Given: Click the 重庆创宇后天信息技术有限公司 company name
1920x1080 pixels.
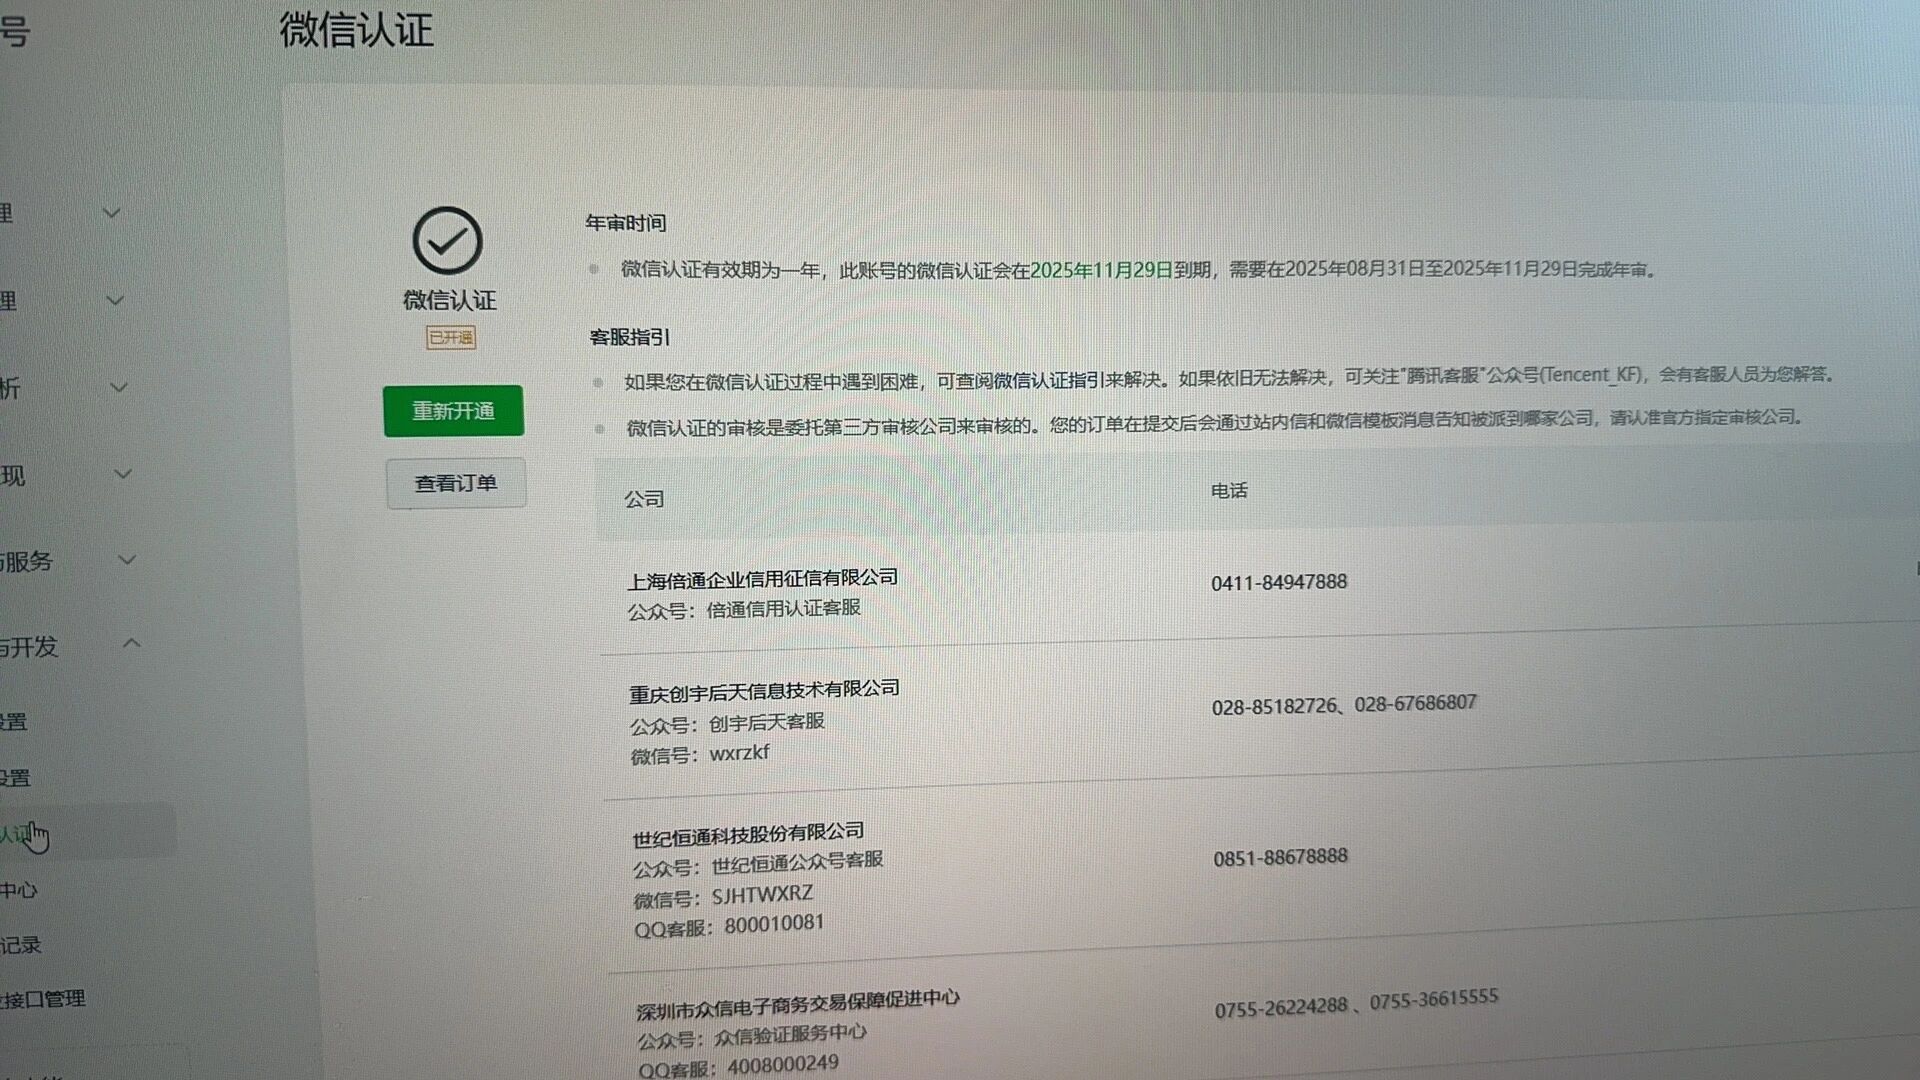Looking at the screenshot, I should coord(764,691).
